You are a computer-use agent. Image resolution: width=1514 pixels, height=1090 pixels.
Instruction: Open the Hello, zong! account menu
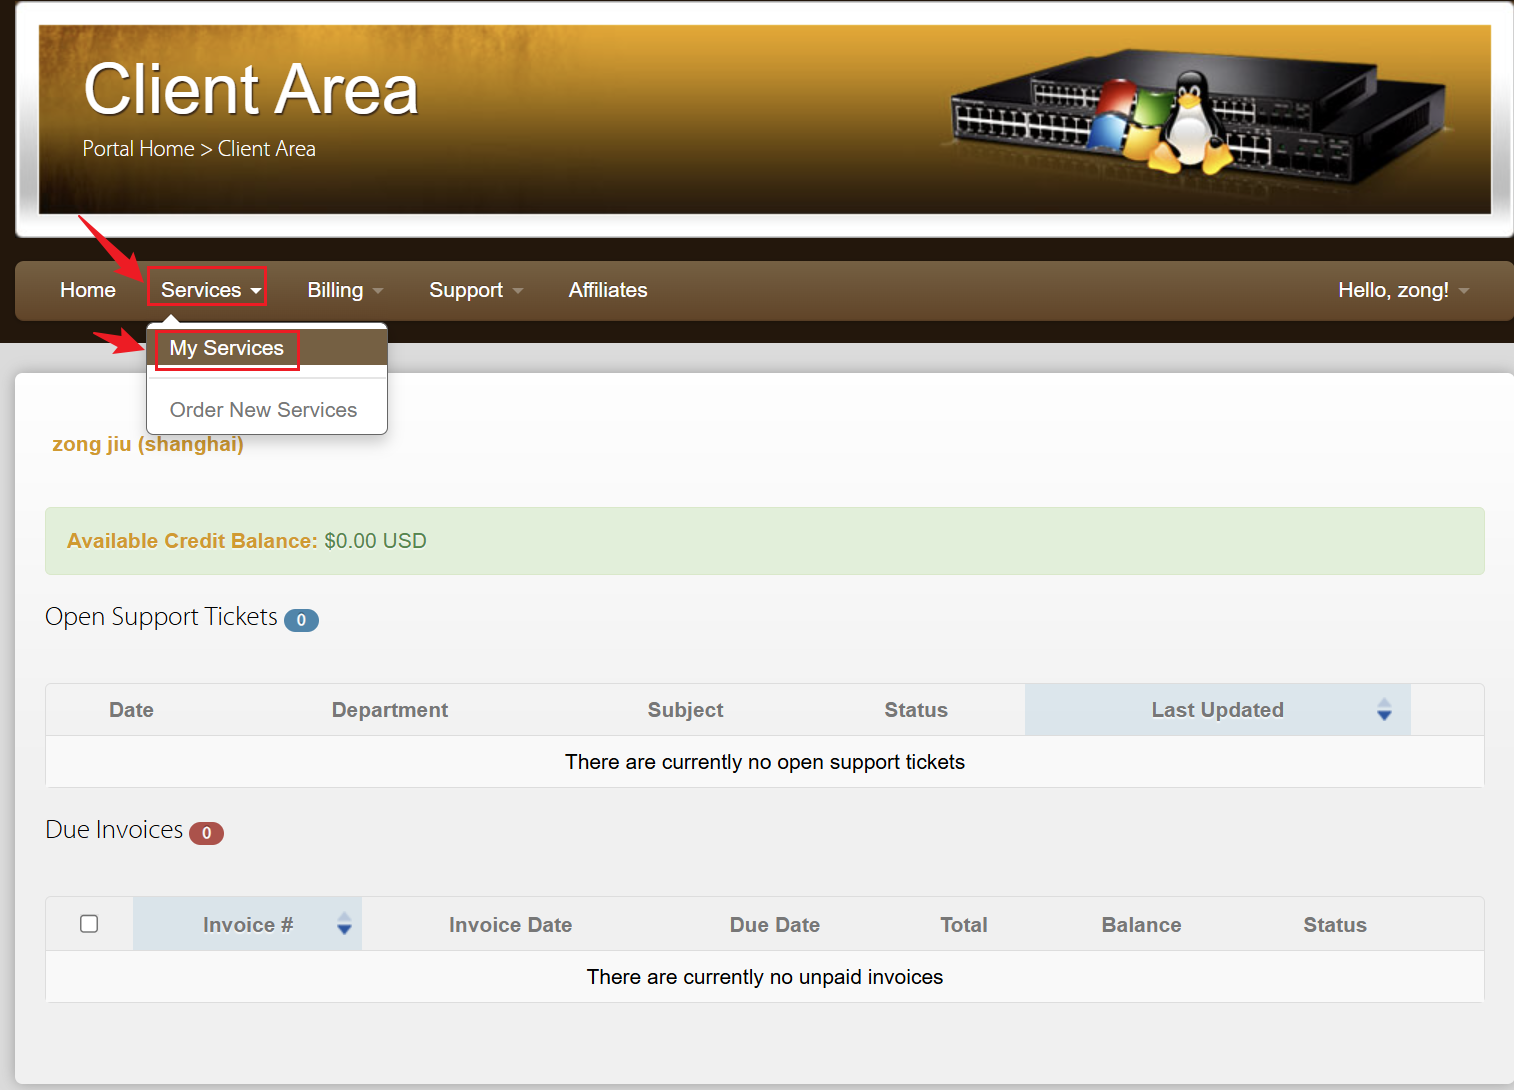pos(1402,290)
